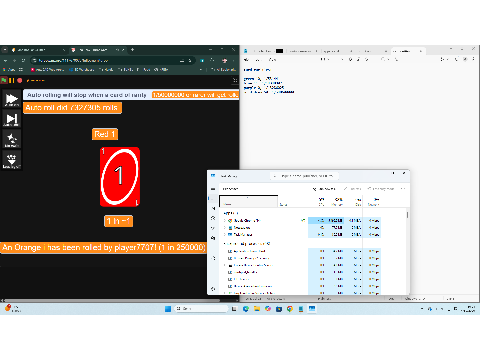Click the red 1 card
This screenshot has width=480, height=360.
click(x=120, y=177)
